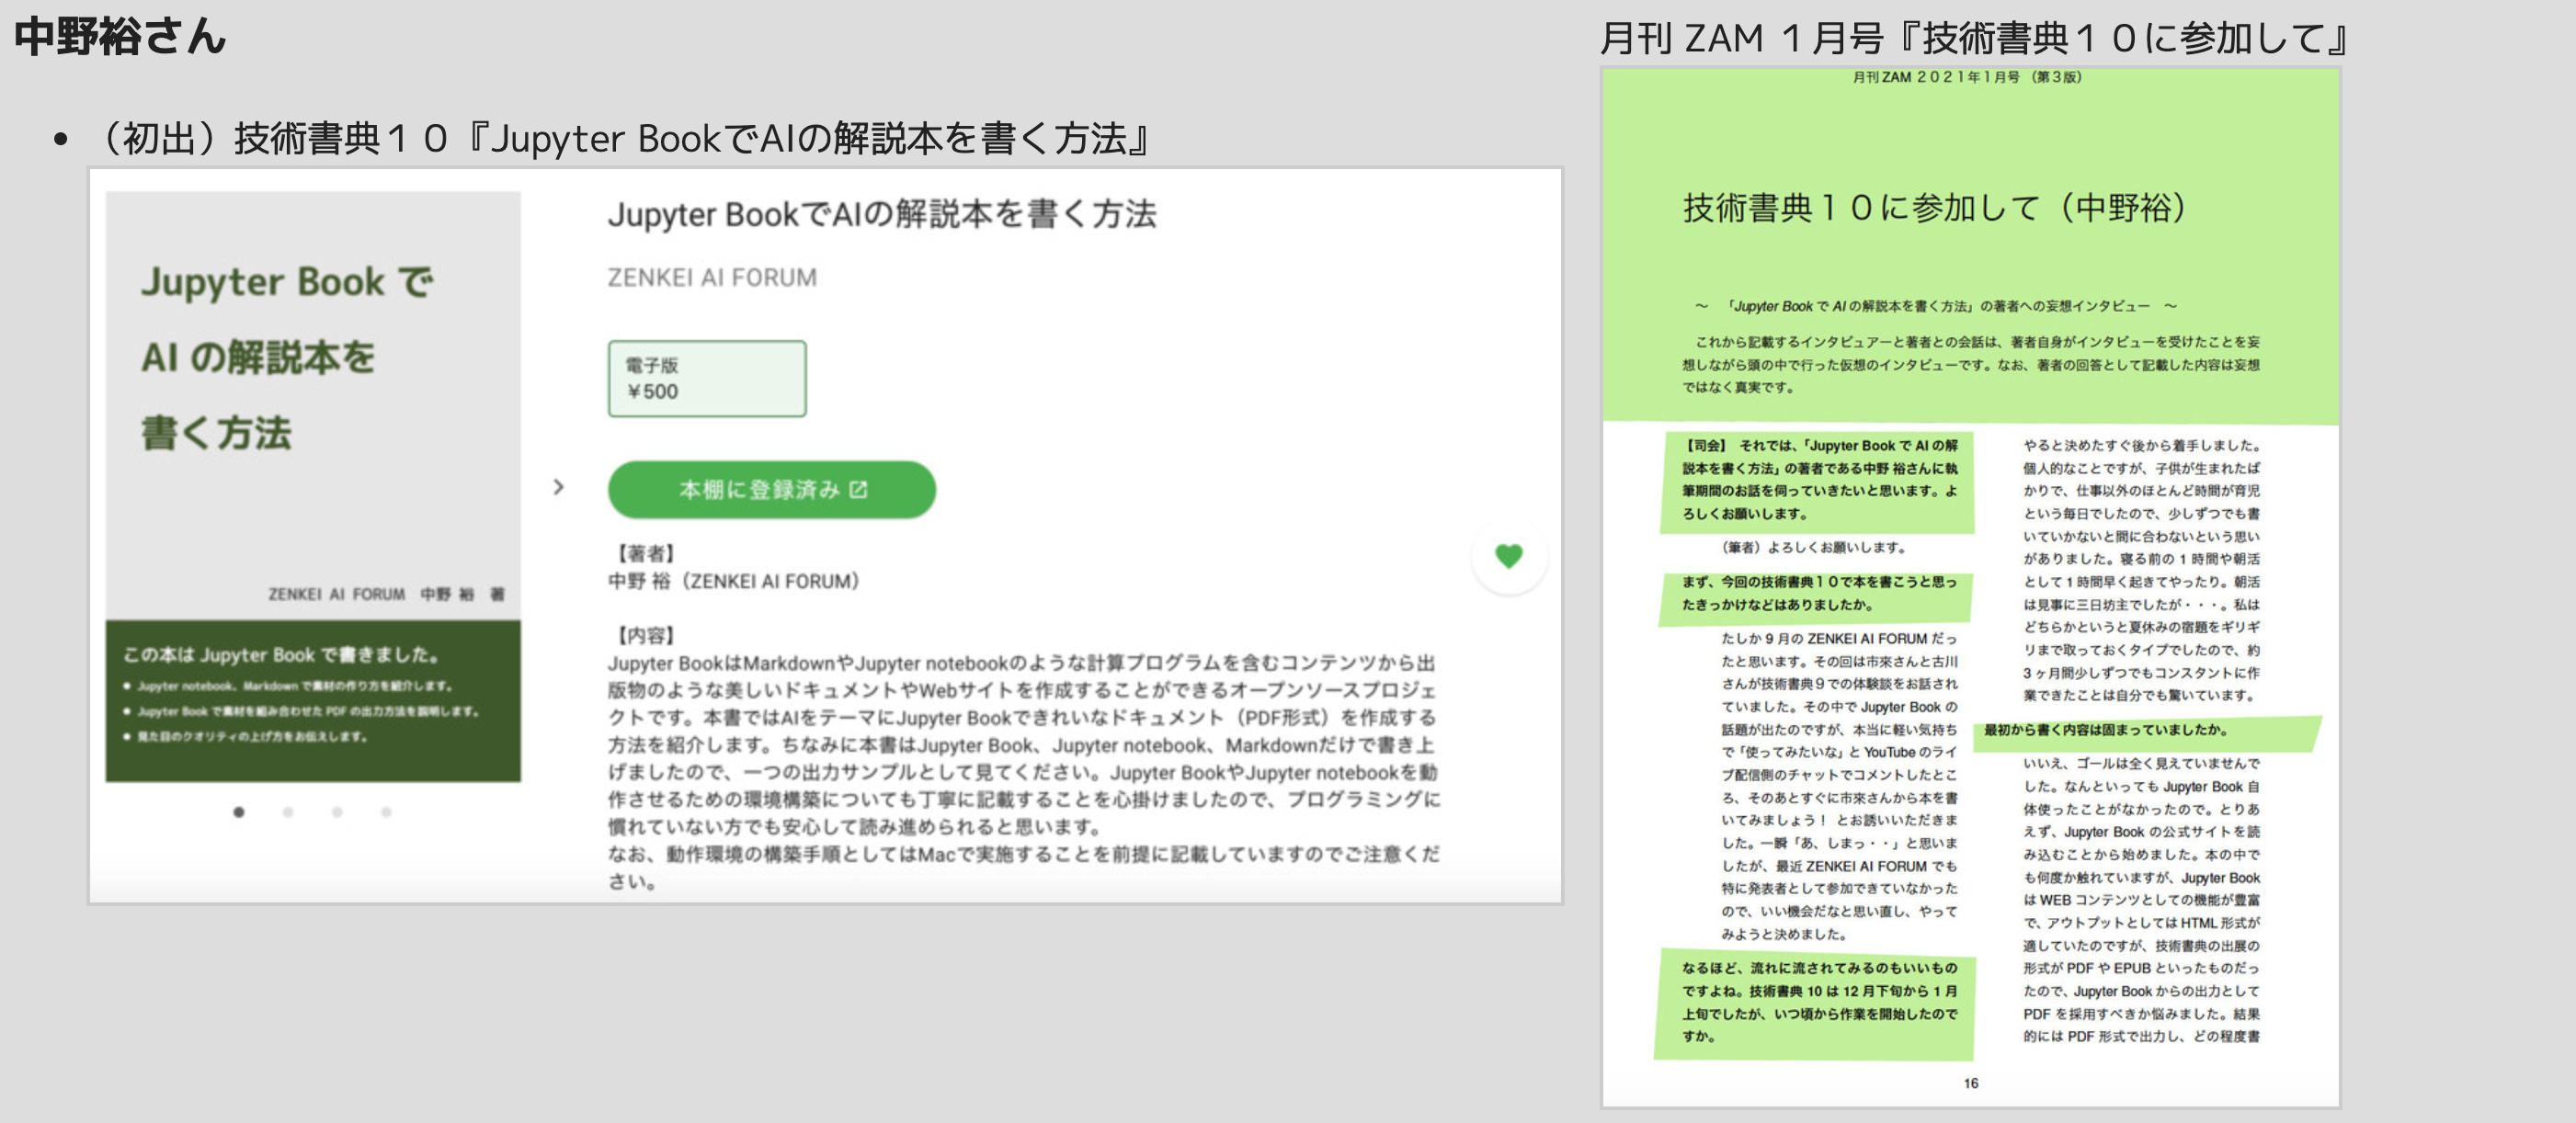Click the store page title Jupyter BookでAIの解説本を書く方法
Viewport: 2576px width, 1123px height.
881,214
